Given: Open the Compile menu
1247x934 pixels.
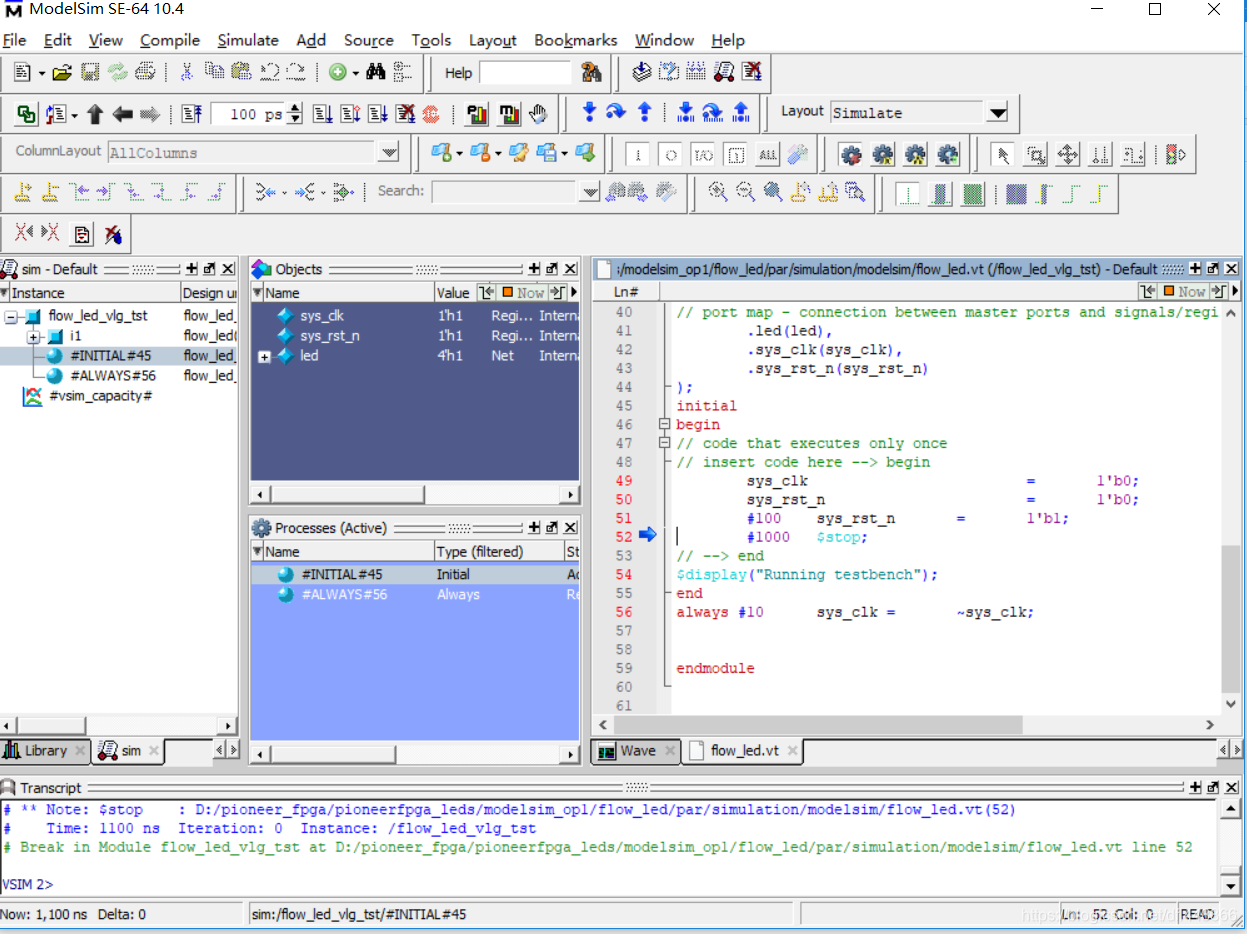Looking at the screenshot, I should tap(170, 40).
